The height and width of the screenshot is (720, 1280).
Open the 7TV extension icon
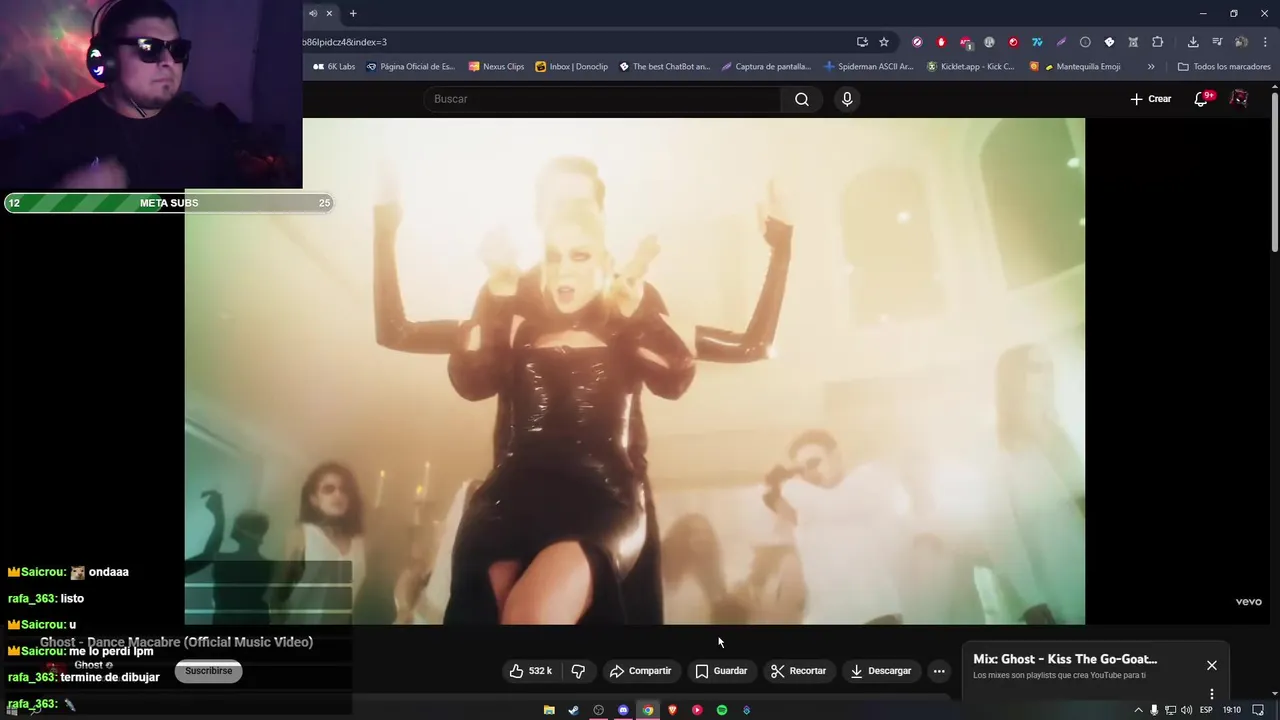click(1037, 42)
